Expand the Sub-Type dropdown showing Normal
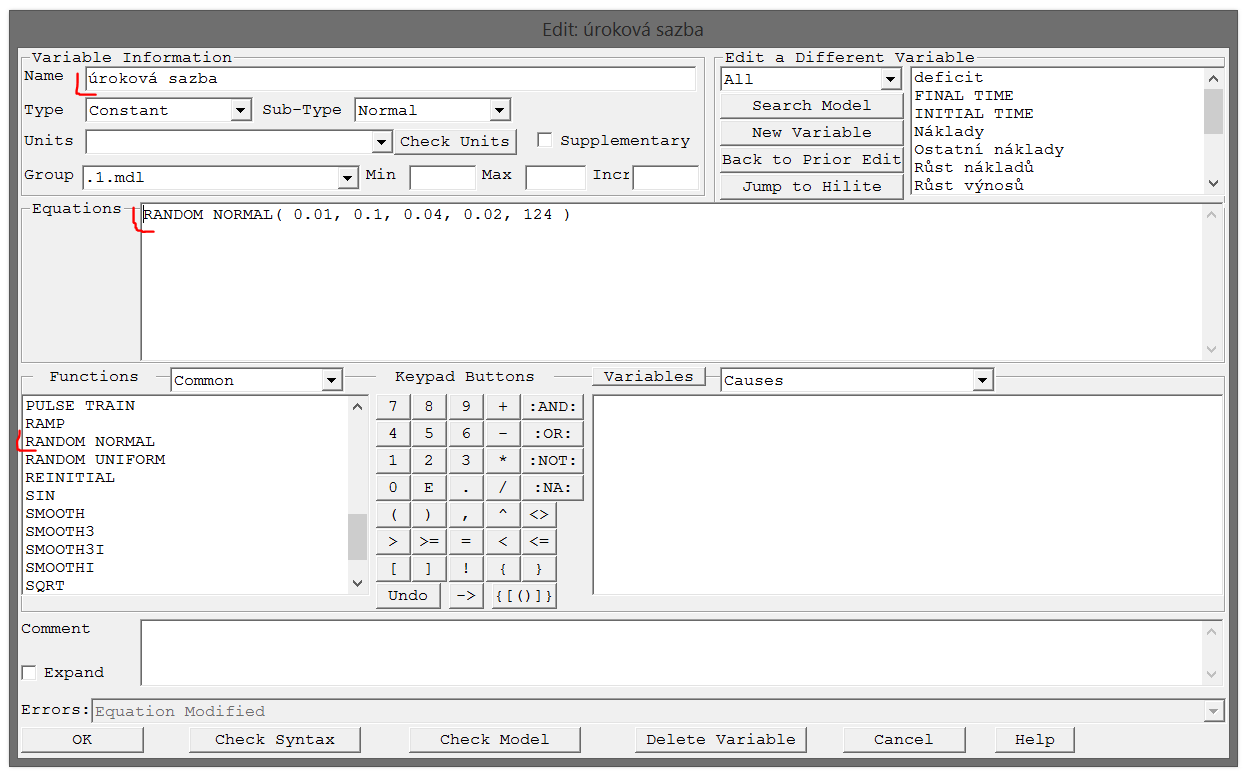This screenshot has width=1249, height=777. pyautogui.click(x=500, y=110)
